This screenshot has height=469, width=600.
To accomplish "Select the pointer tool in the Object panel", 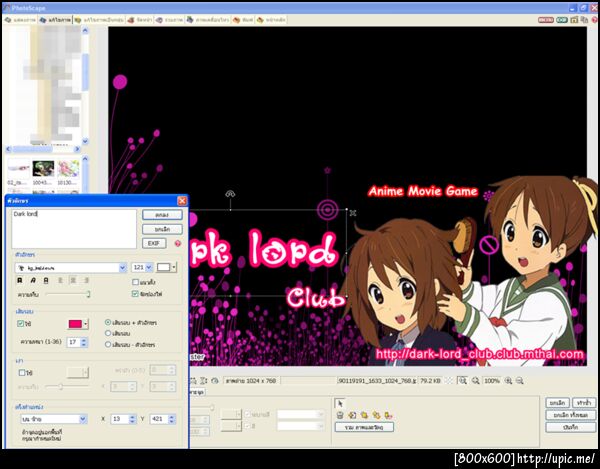I will click(x=340, y=403).
